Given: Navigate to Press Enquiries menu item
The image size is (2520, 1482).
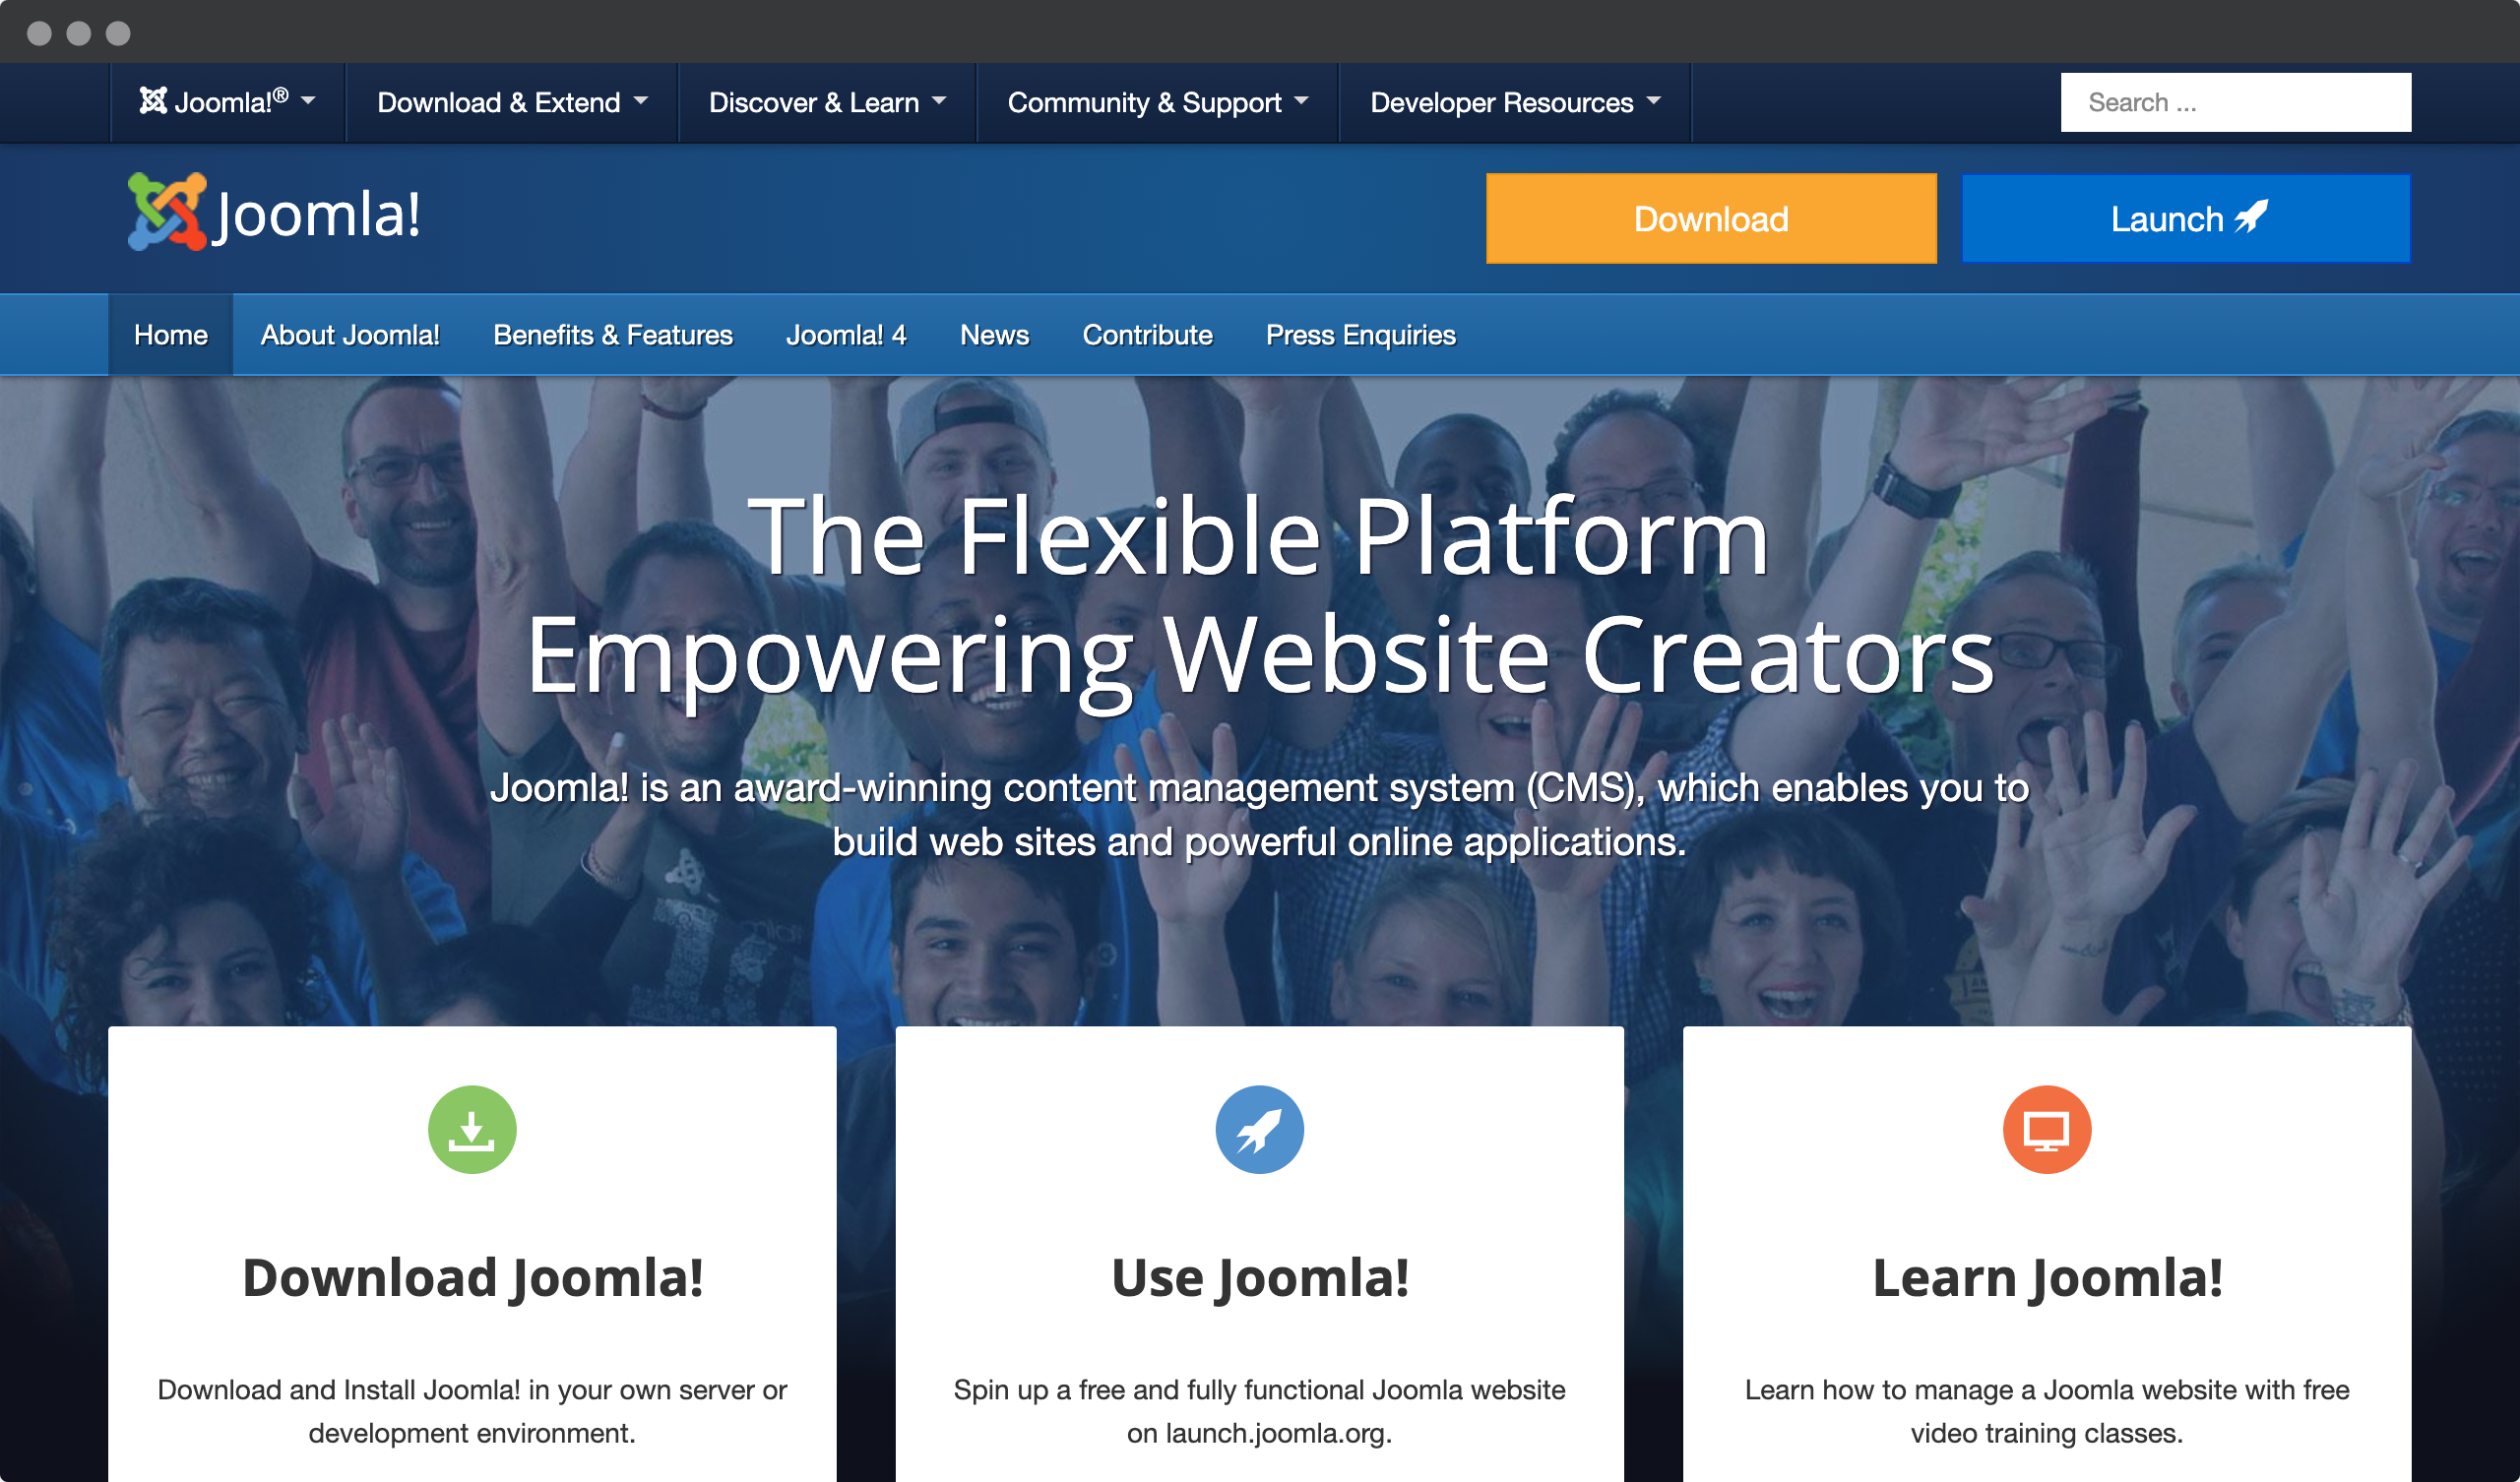Looking at the screenshot, I should [1358, 334].
